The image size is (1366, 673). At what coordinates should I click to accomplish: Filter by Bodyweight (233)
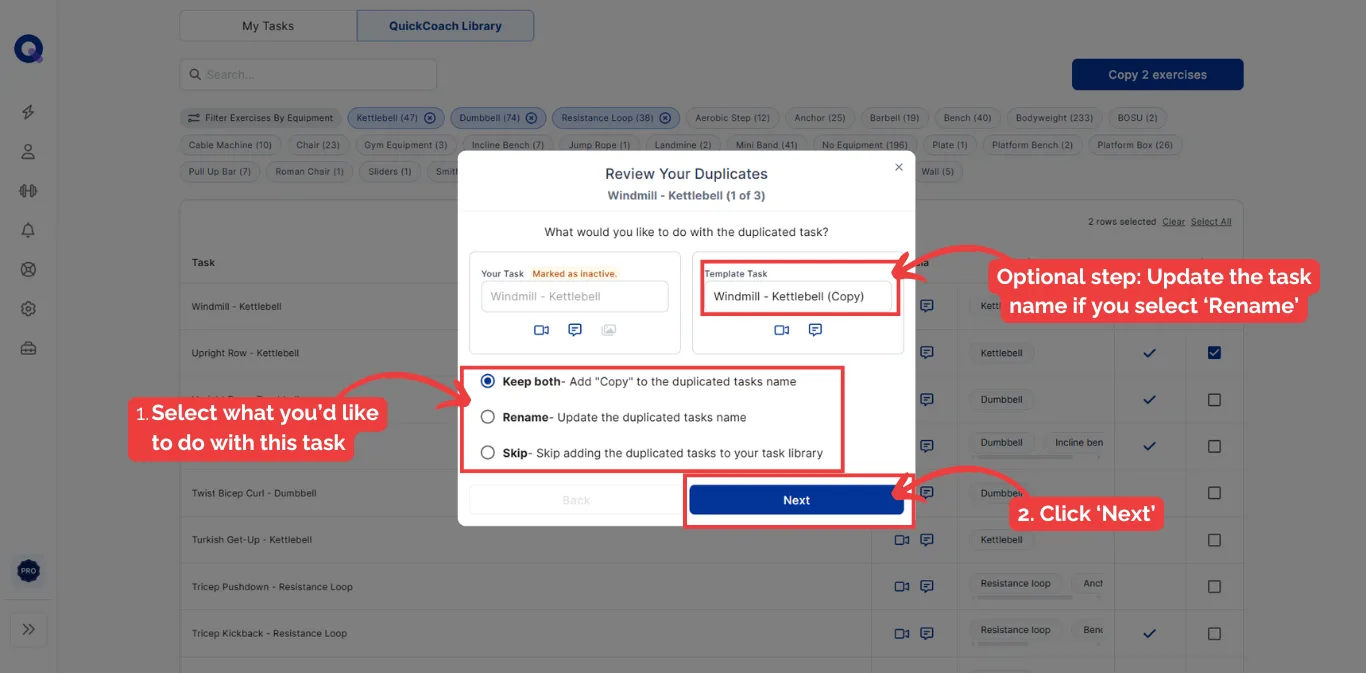tap(1054, 118)
